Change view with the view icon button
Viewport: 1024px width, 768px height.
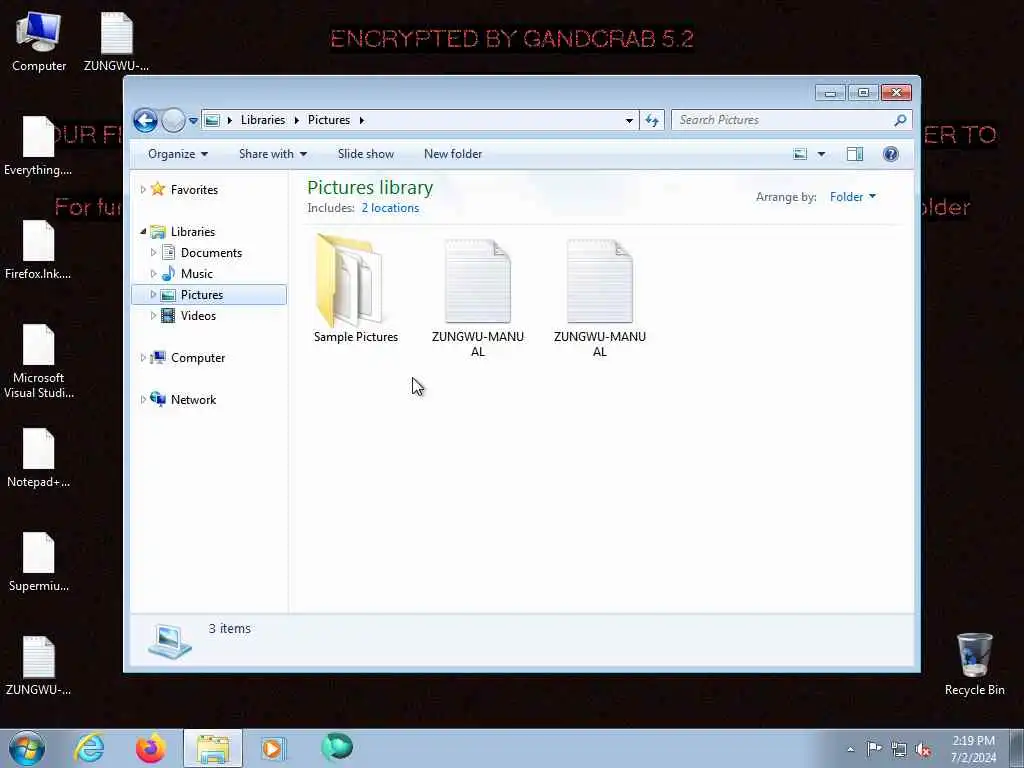[800, 154]
